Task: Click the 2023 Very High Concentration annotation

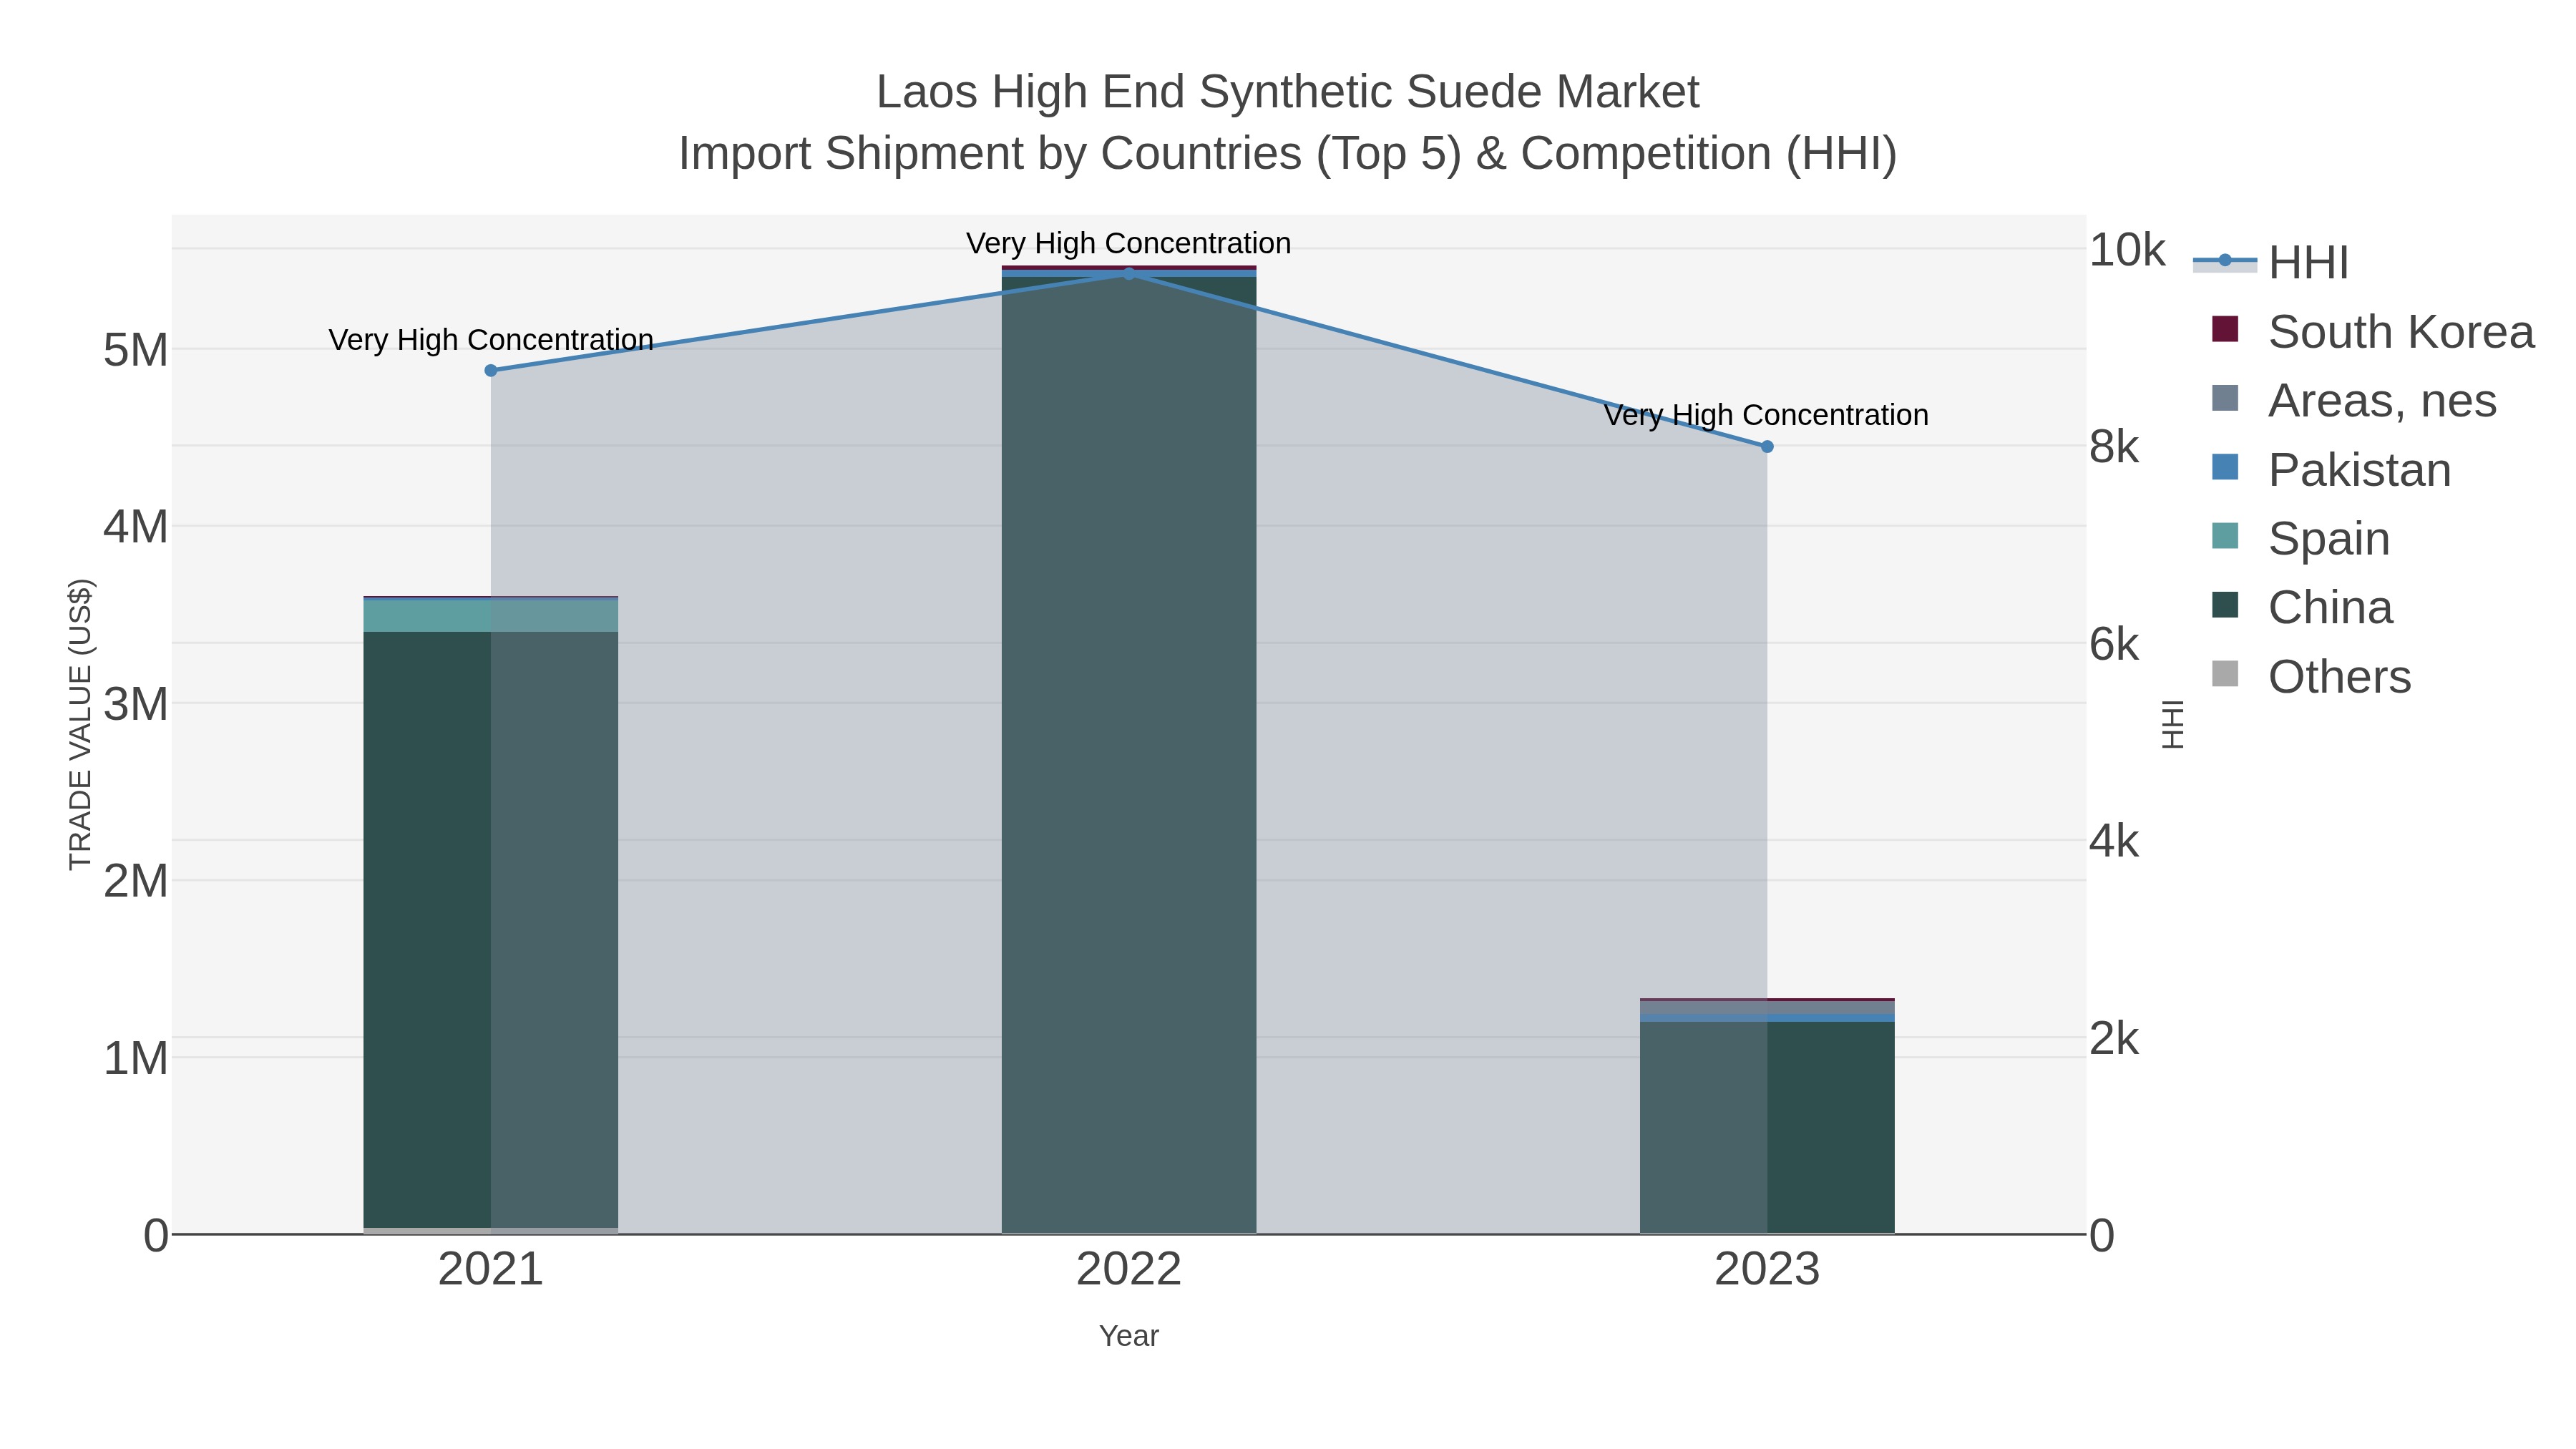Action: [x=1767, y=415]
